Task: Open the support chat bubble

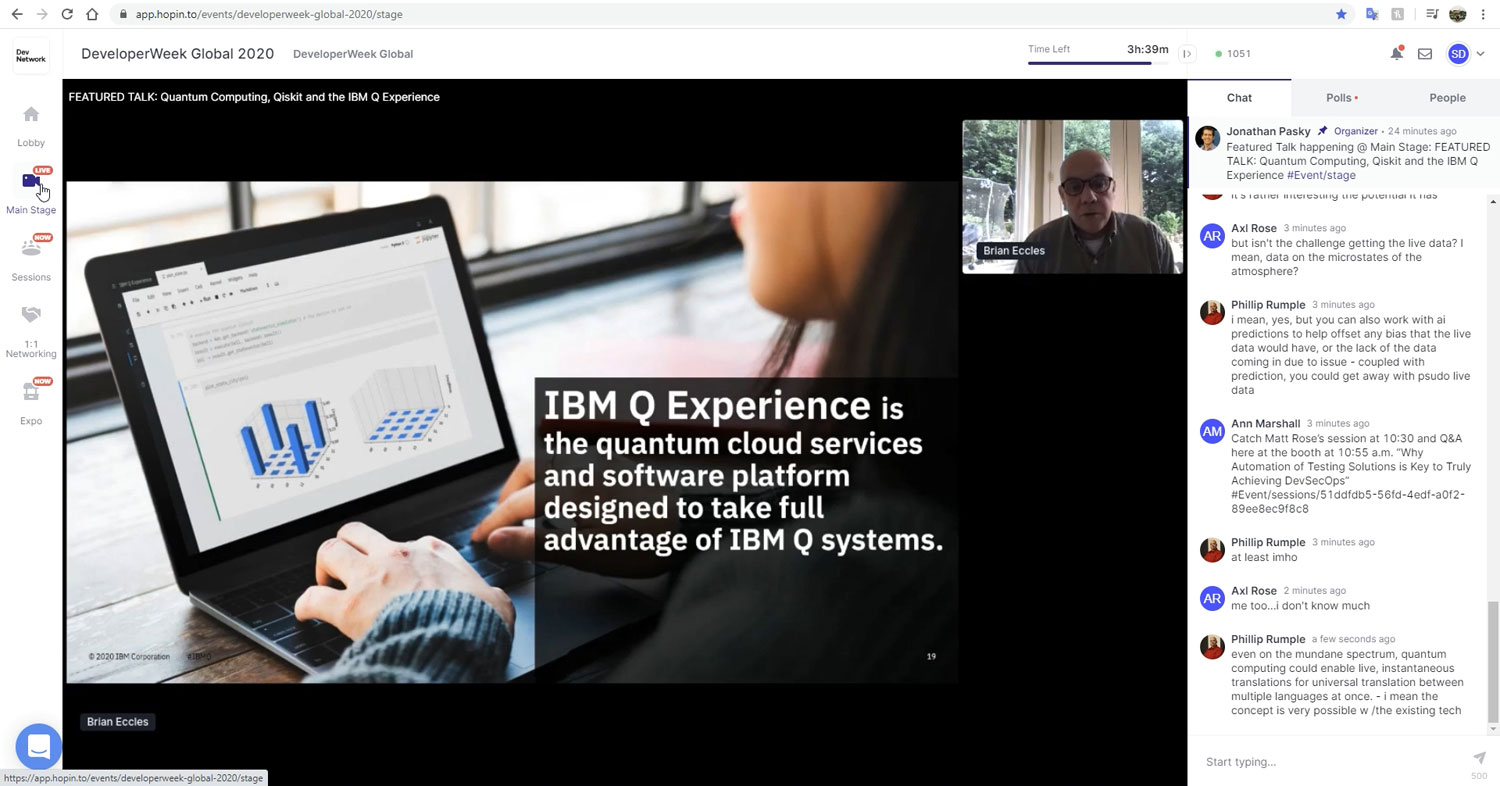Action: [39, 747]
